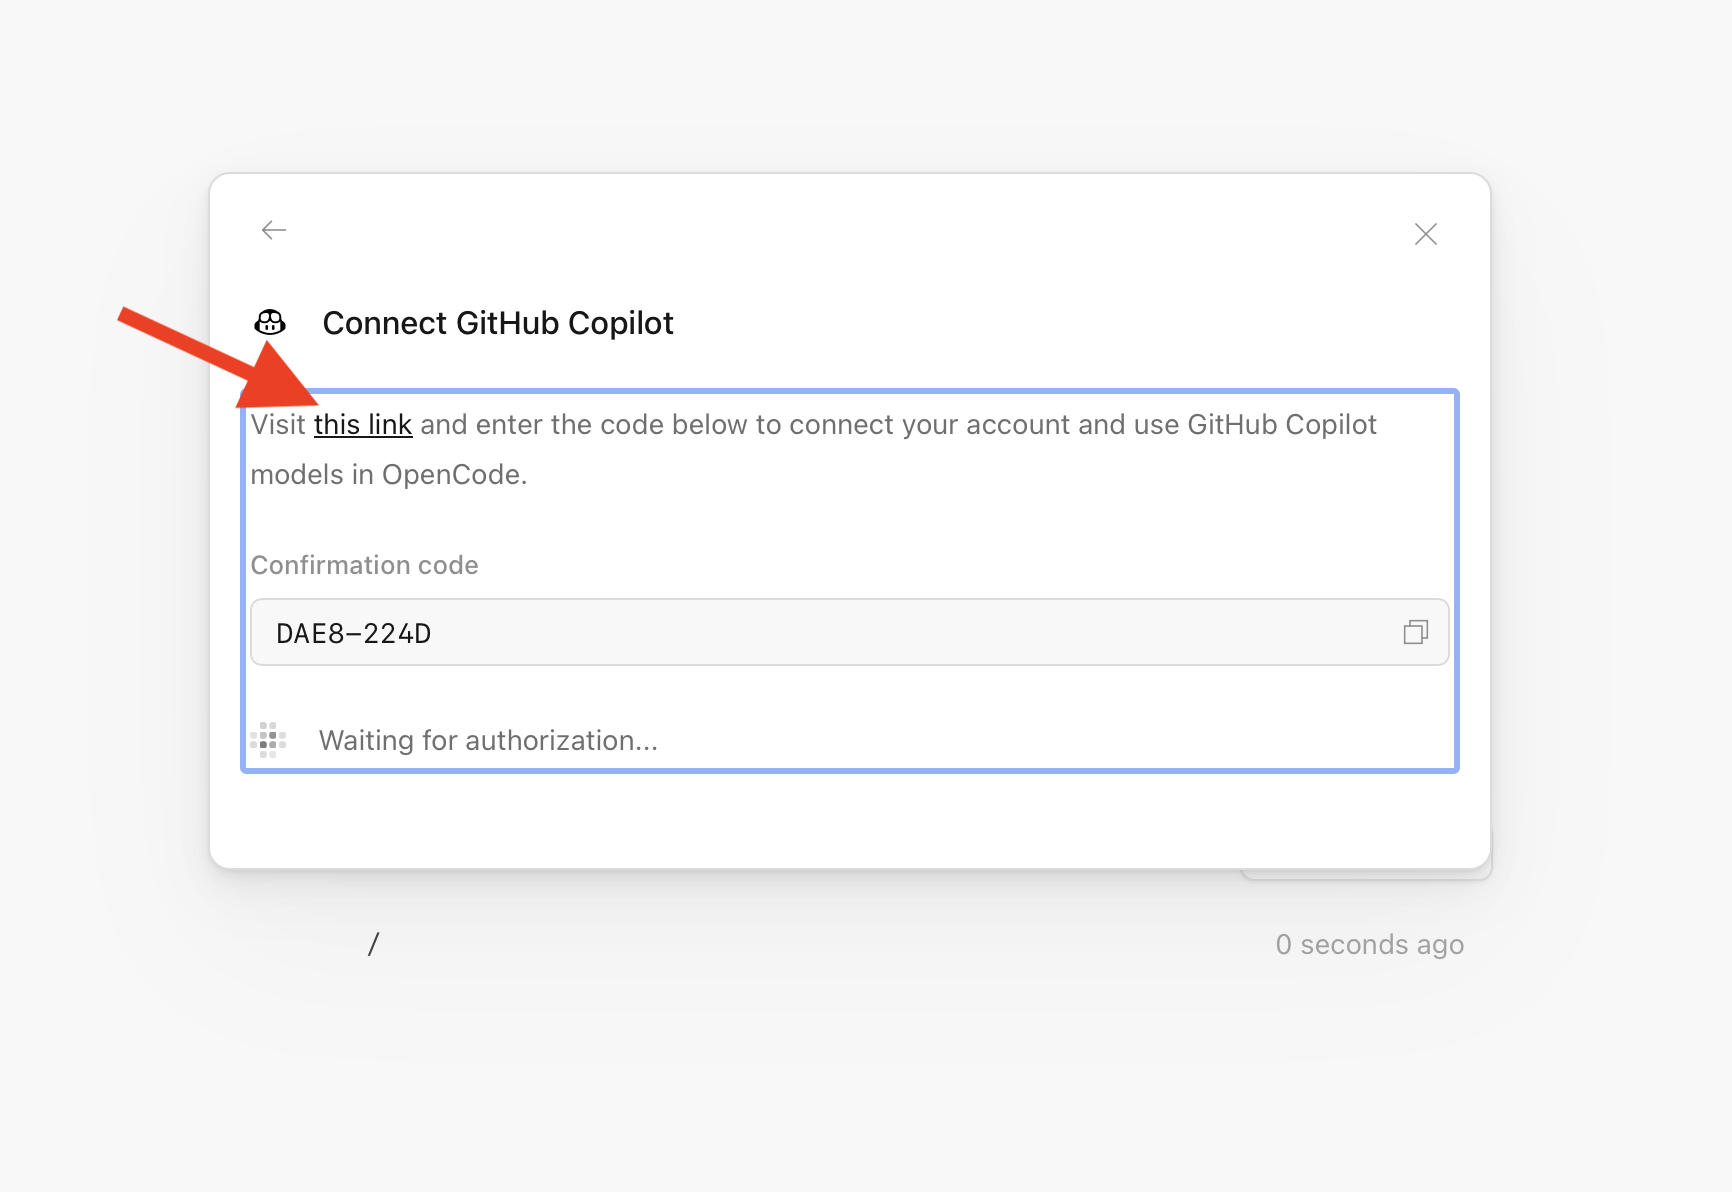Click the Copilot mascot icon near the title
The height and width of the screenshot is (1192, 1732).
[270, 322]
